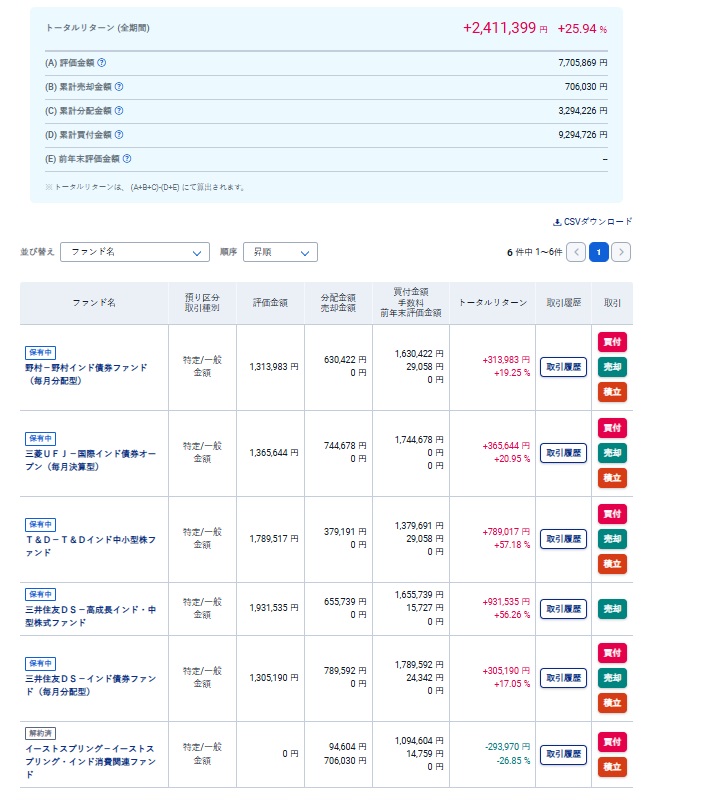Image resolution: width=704 pixels, height=807 pixels.
Task: Go to next page with right arrow
Action: coord(621,252)
